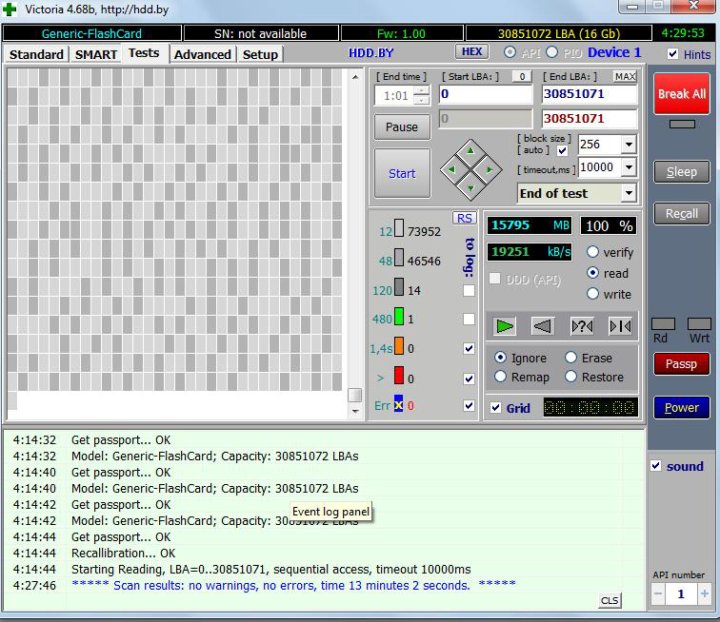Screen dimensions: 720x622
Task: Disable the Hints checkbox
Action: coord(673,54)
